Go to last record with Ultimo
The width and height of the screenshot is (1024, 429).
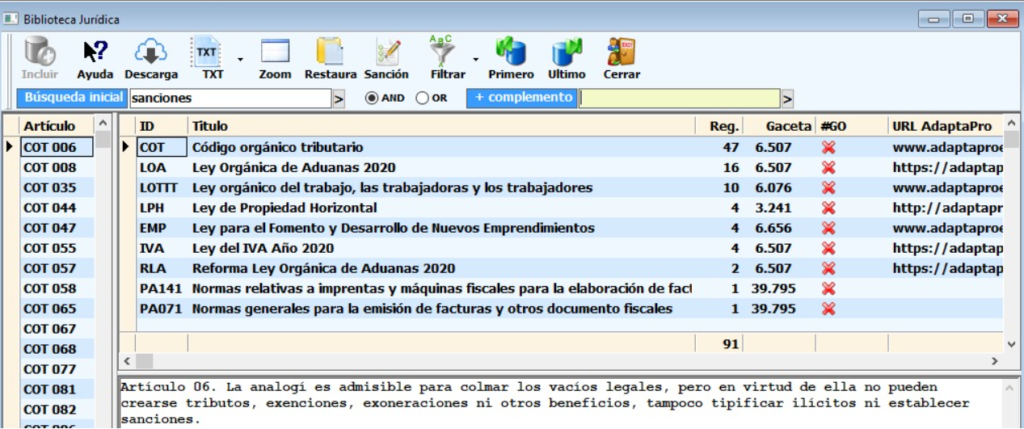click(x=566, y=52)
